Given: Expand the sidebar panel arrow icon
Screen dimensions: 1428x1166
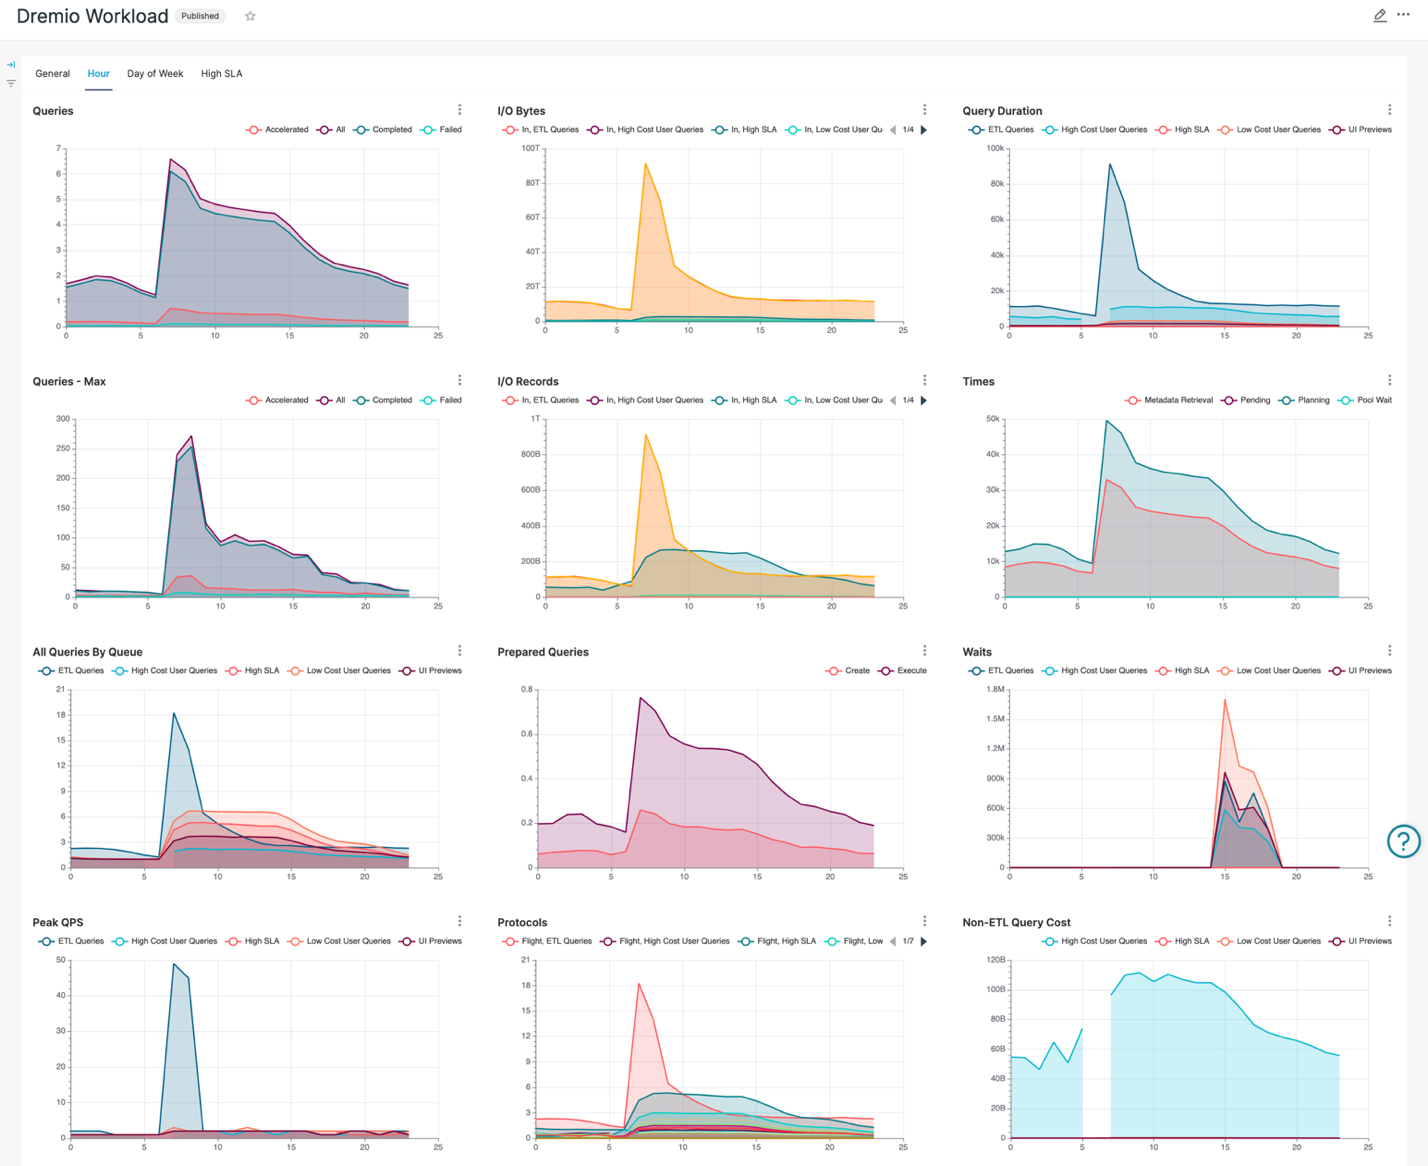Looking at the screenshot, I should [x=11, y=65].
